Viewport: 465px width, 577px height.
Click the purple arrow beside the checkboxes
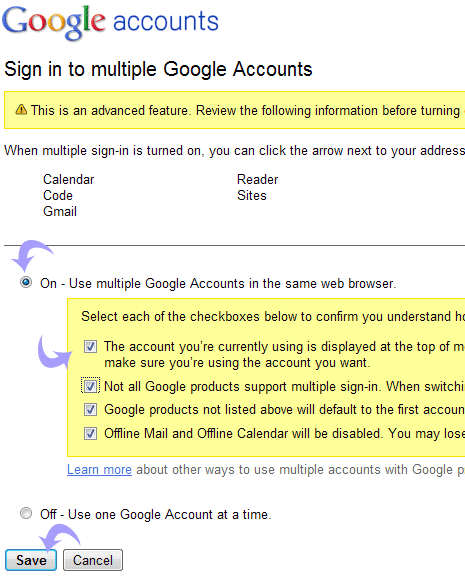[x=54, y=351]
